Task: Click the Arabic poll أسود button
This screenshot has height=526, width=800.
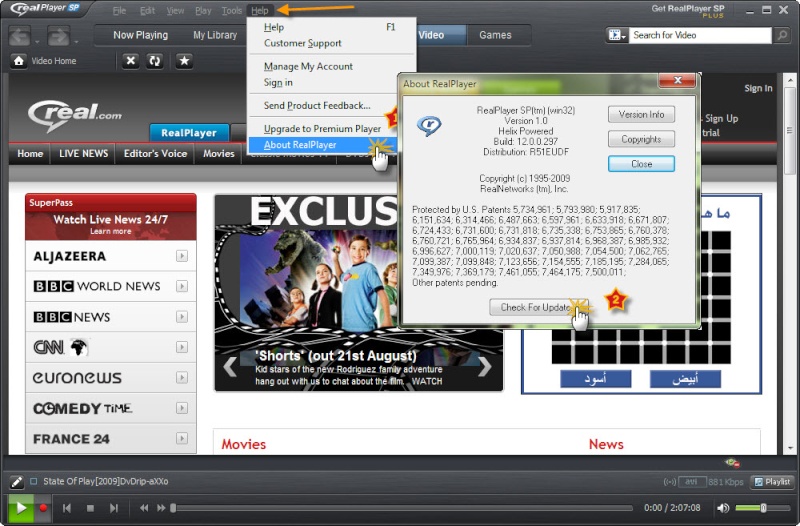Action: (595, 379)
